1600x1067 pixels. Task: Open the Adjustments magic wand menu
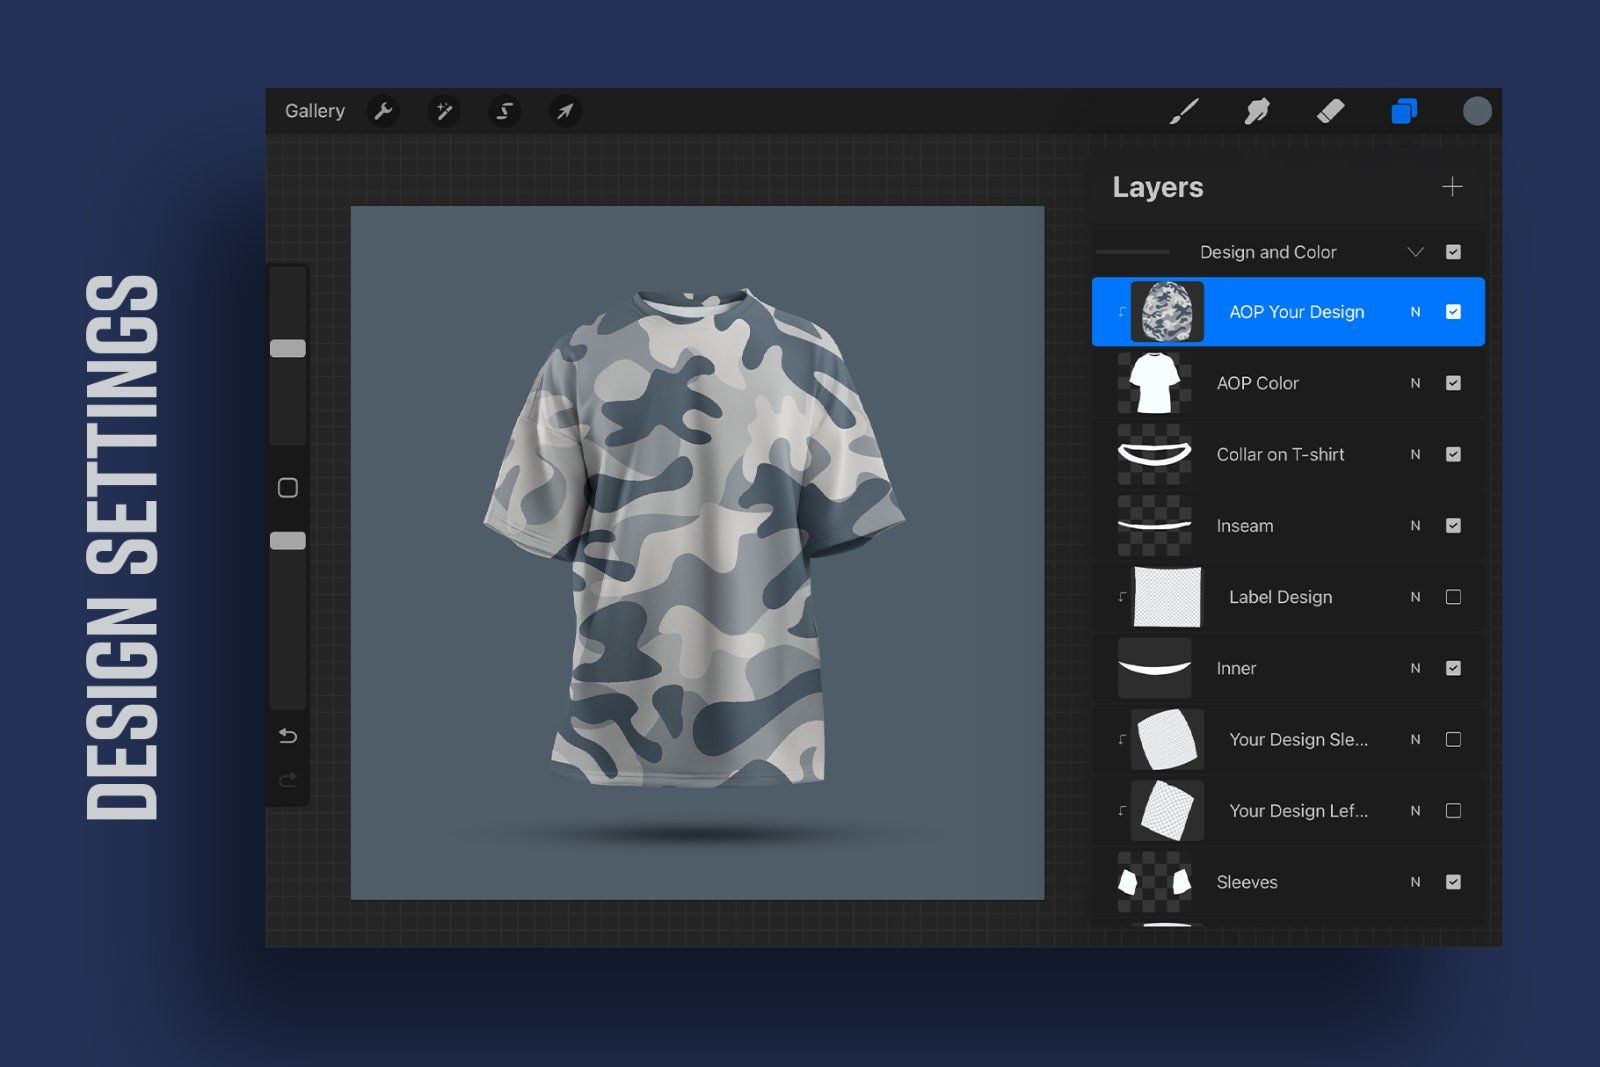point(444,111)
